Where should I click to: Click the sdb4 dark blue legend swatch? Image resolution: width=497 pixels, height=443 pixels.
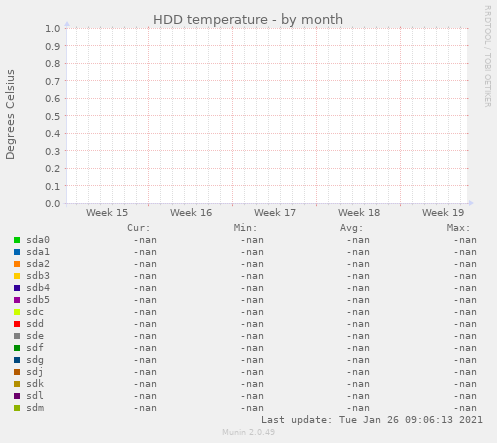[17, 288]
